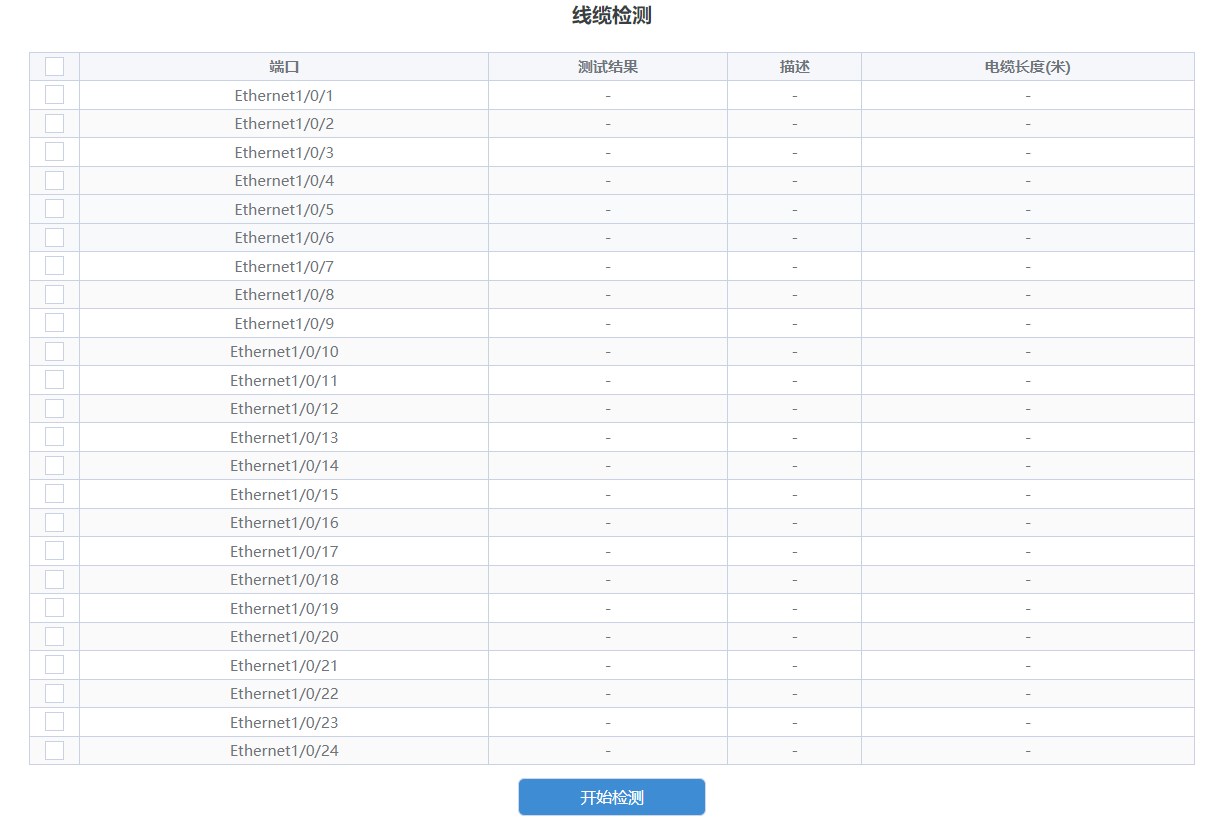Click the Ethernet1/0/10 port name
The width and height of the screenshot is (1222, 821).
point(284,352)
